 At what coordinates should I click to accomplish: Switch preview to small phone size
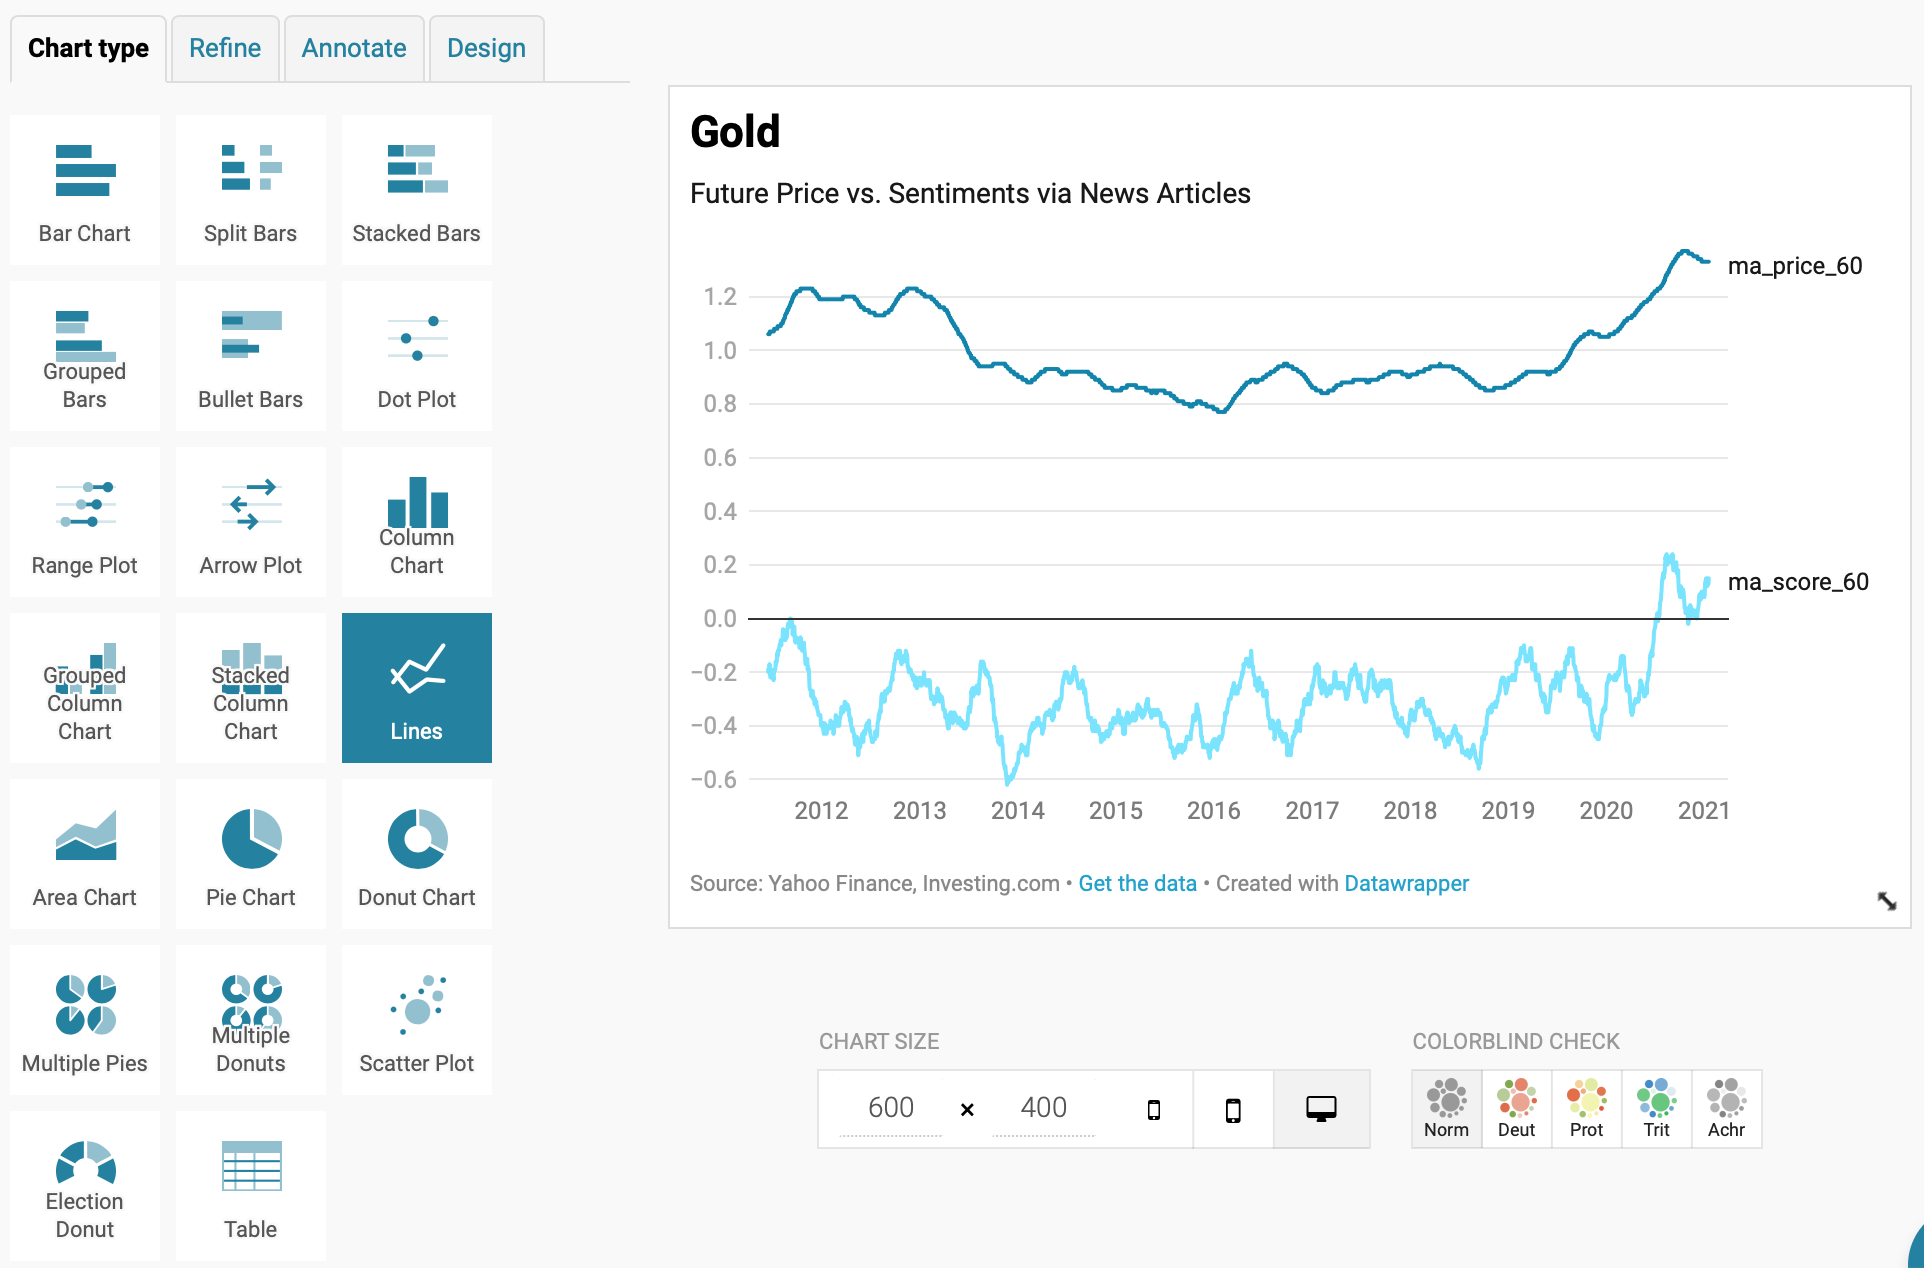click(1154, 1109)
